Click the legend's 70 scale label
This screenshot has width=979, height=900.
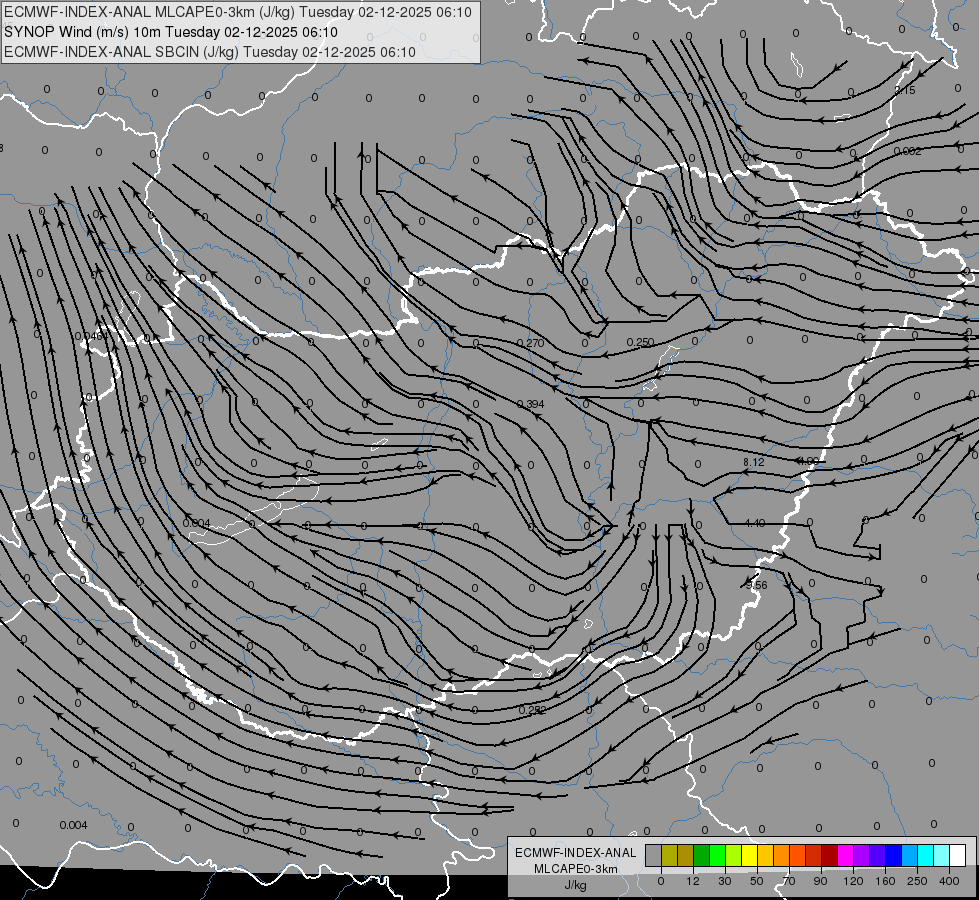pyautogui.click(x=789, y=881)
